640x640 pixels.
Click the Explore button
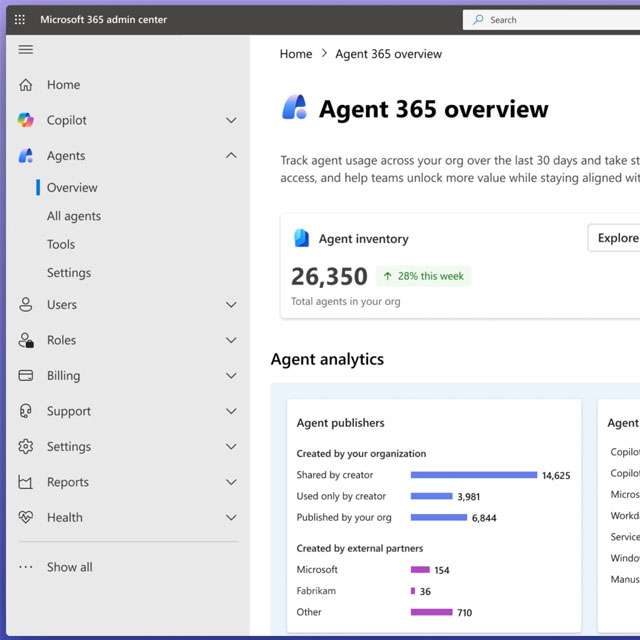tap(614, 238)
